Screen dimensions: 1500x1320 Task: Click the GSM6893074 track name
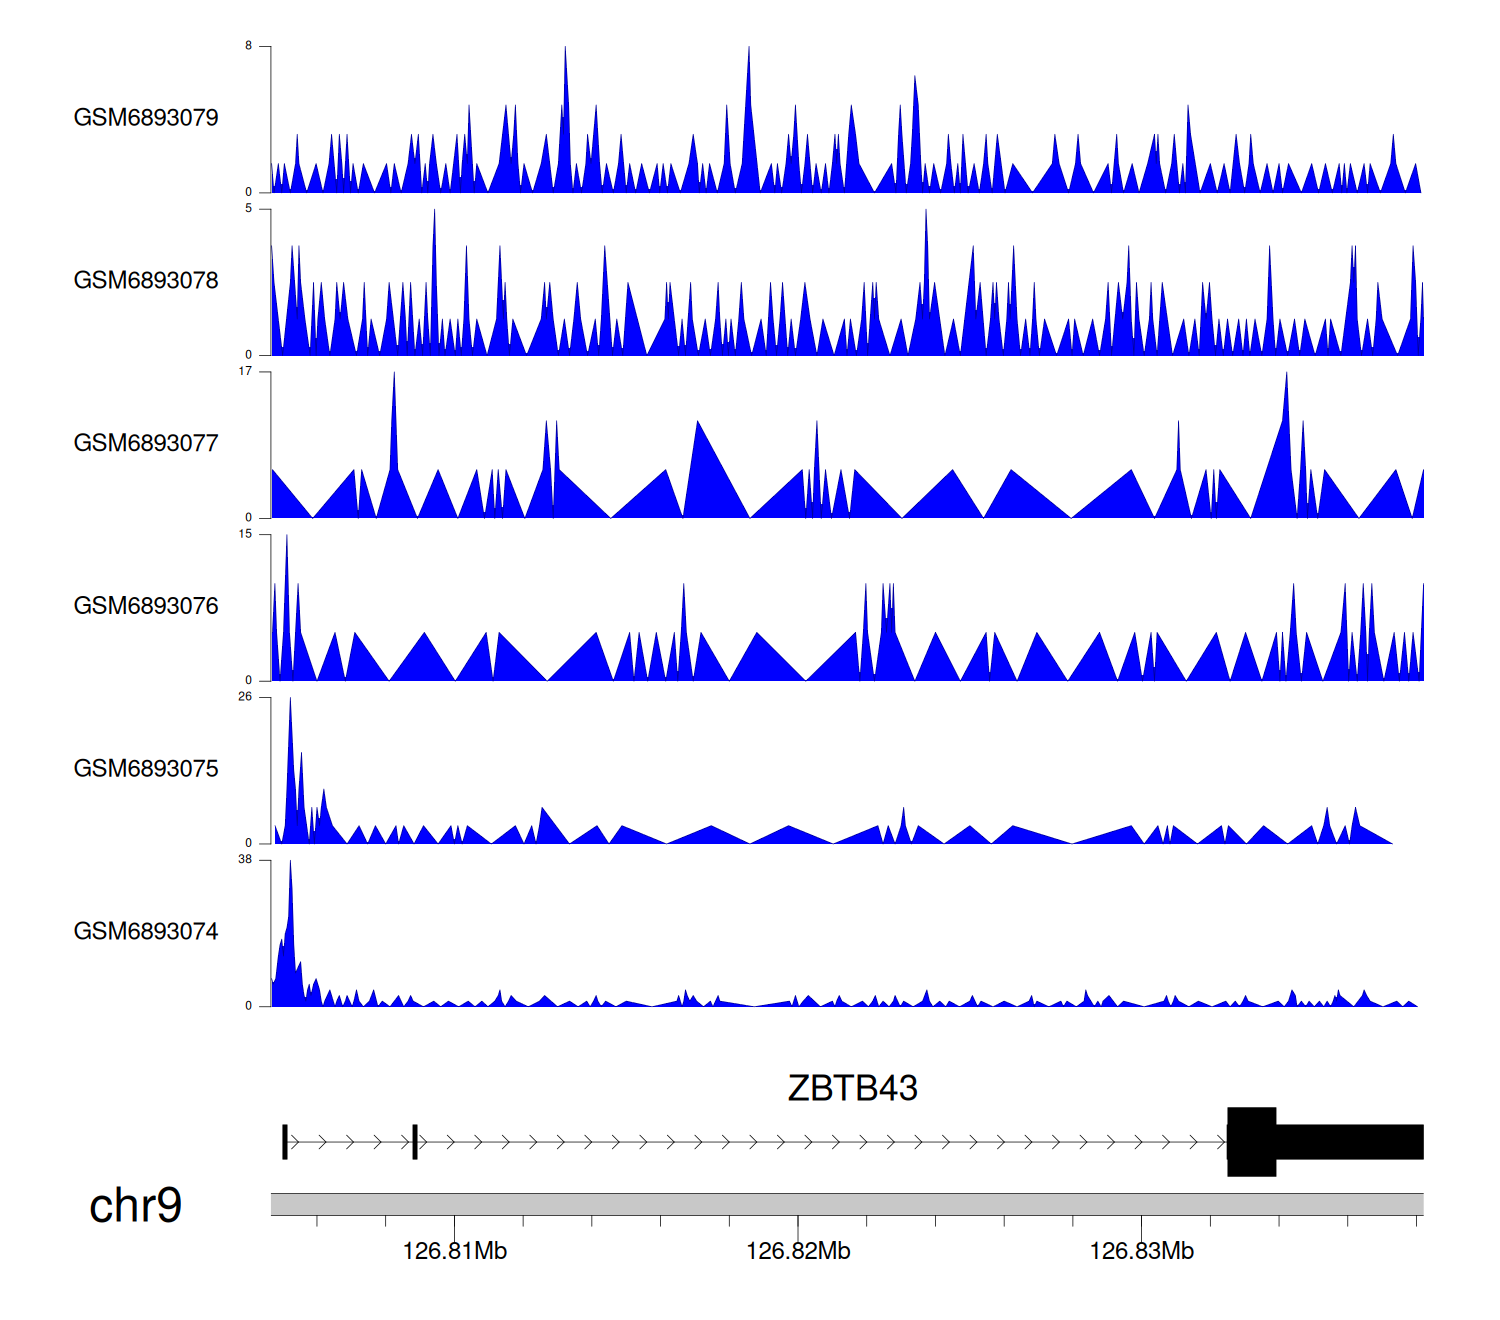pyautogui.click(x=146, y=932)
